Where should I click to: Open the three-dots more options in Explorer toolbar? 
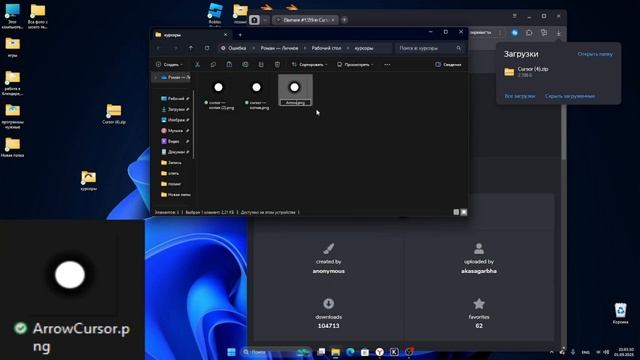click(x=387, y=64)
